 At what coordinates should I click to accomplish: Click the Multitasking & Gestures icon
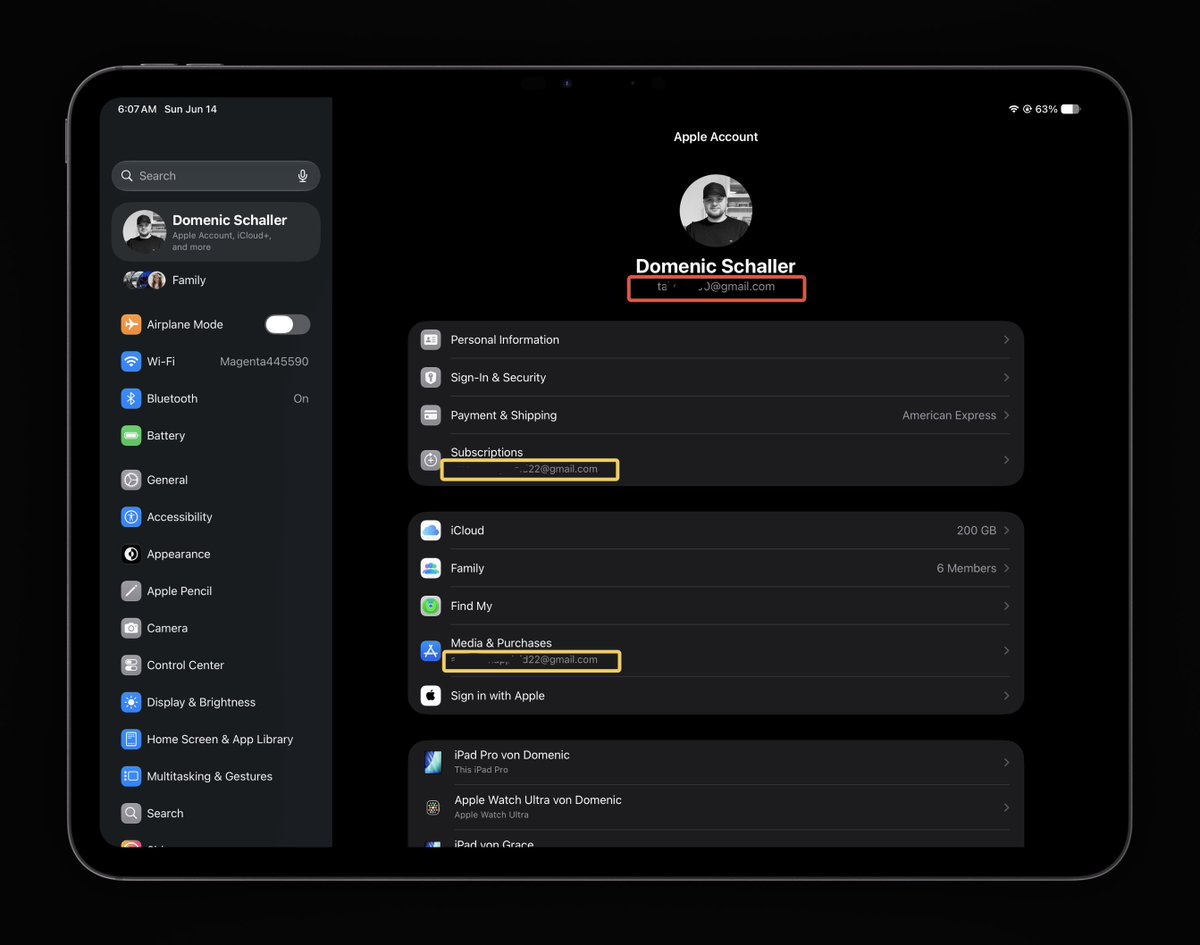131,776
